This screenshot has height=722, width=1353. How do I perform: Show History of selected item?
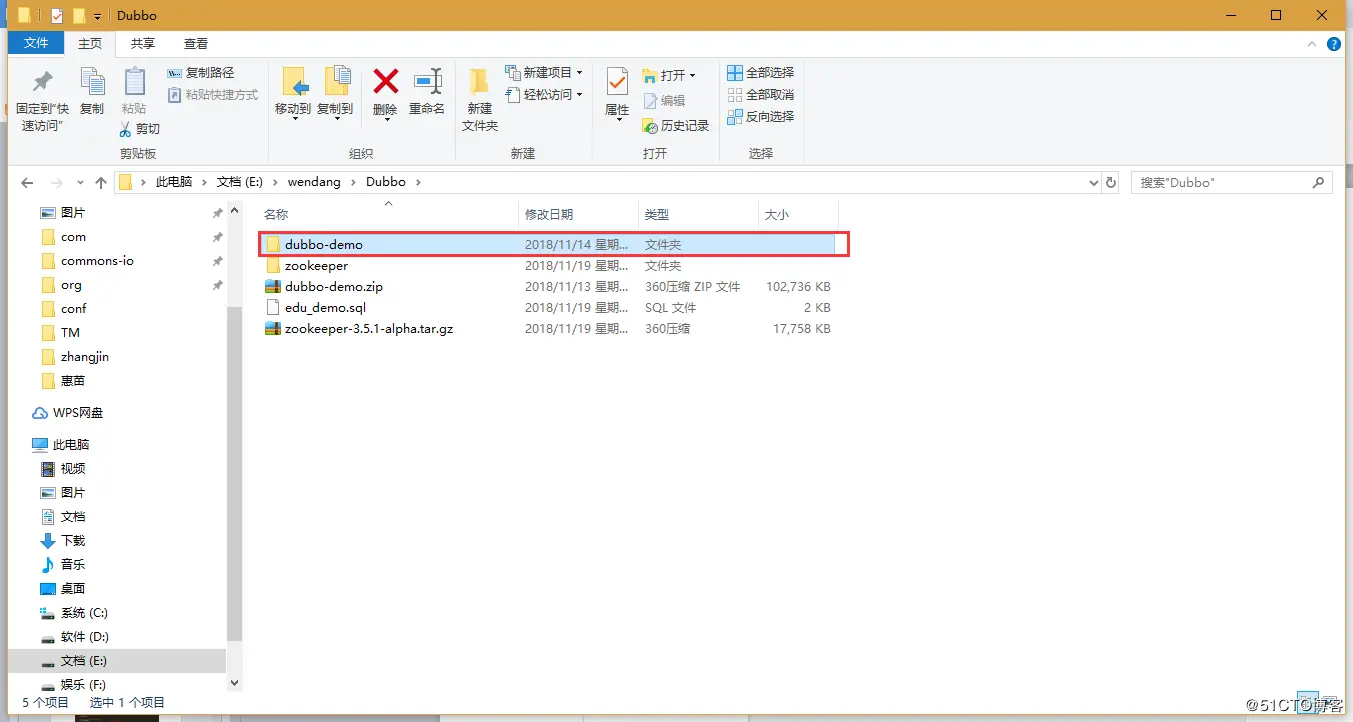pyautogui.click(x=676, y=126)
